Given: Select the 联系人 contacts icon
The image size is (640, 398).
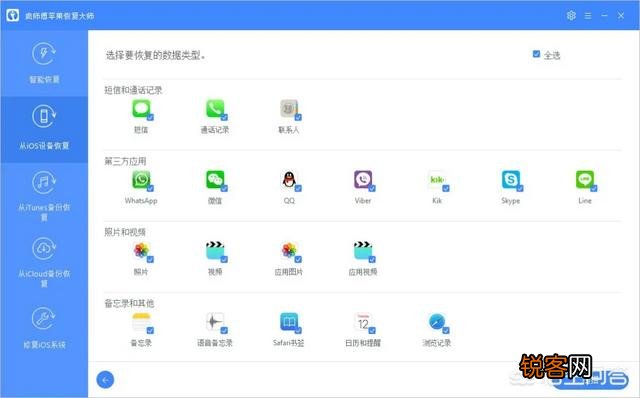Looking at the screenshot, I should [289, 109].
